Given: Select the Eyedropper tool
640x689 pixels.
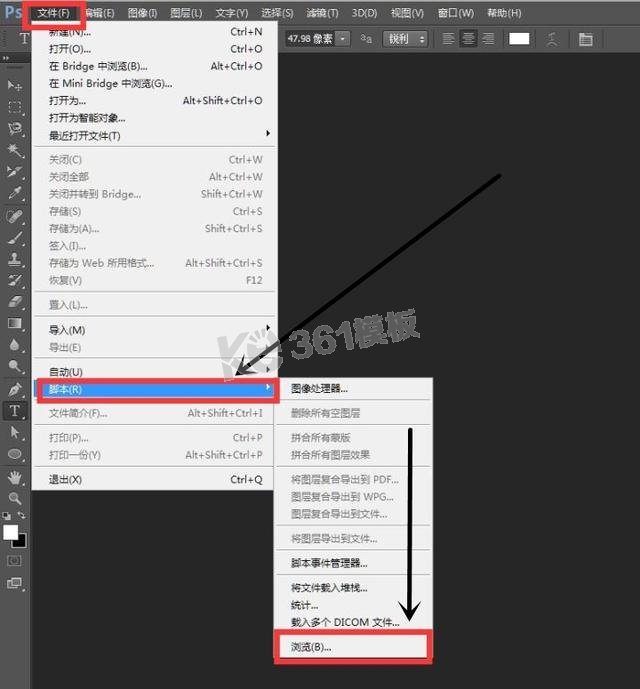Looking at the screenshot, I should (15, 193).
